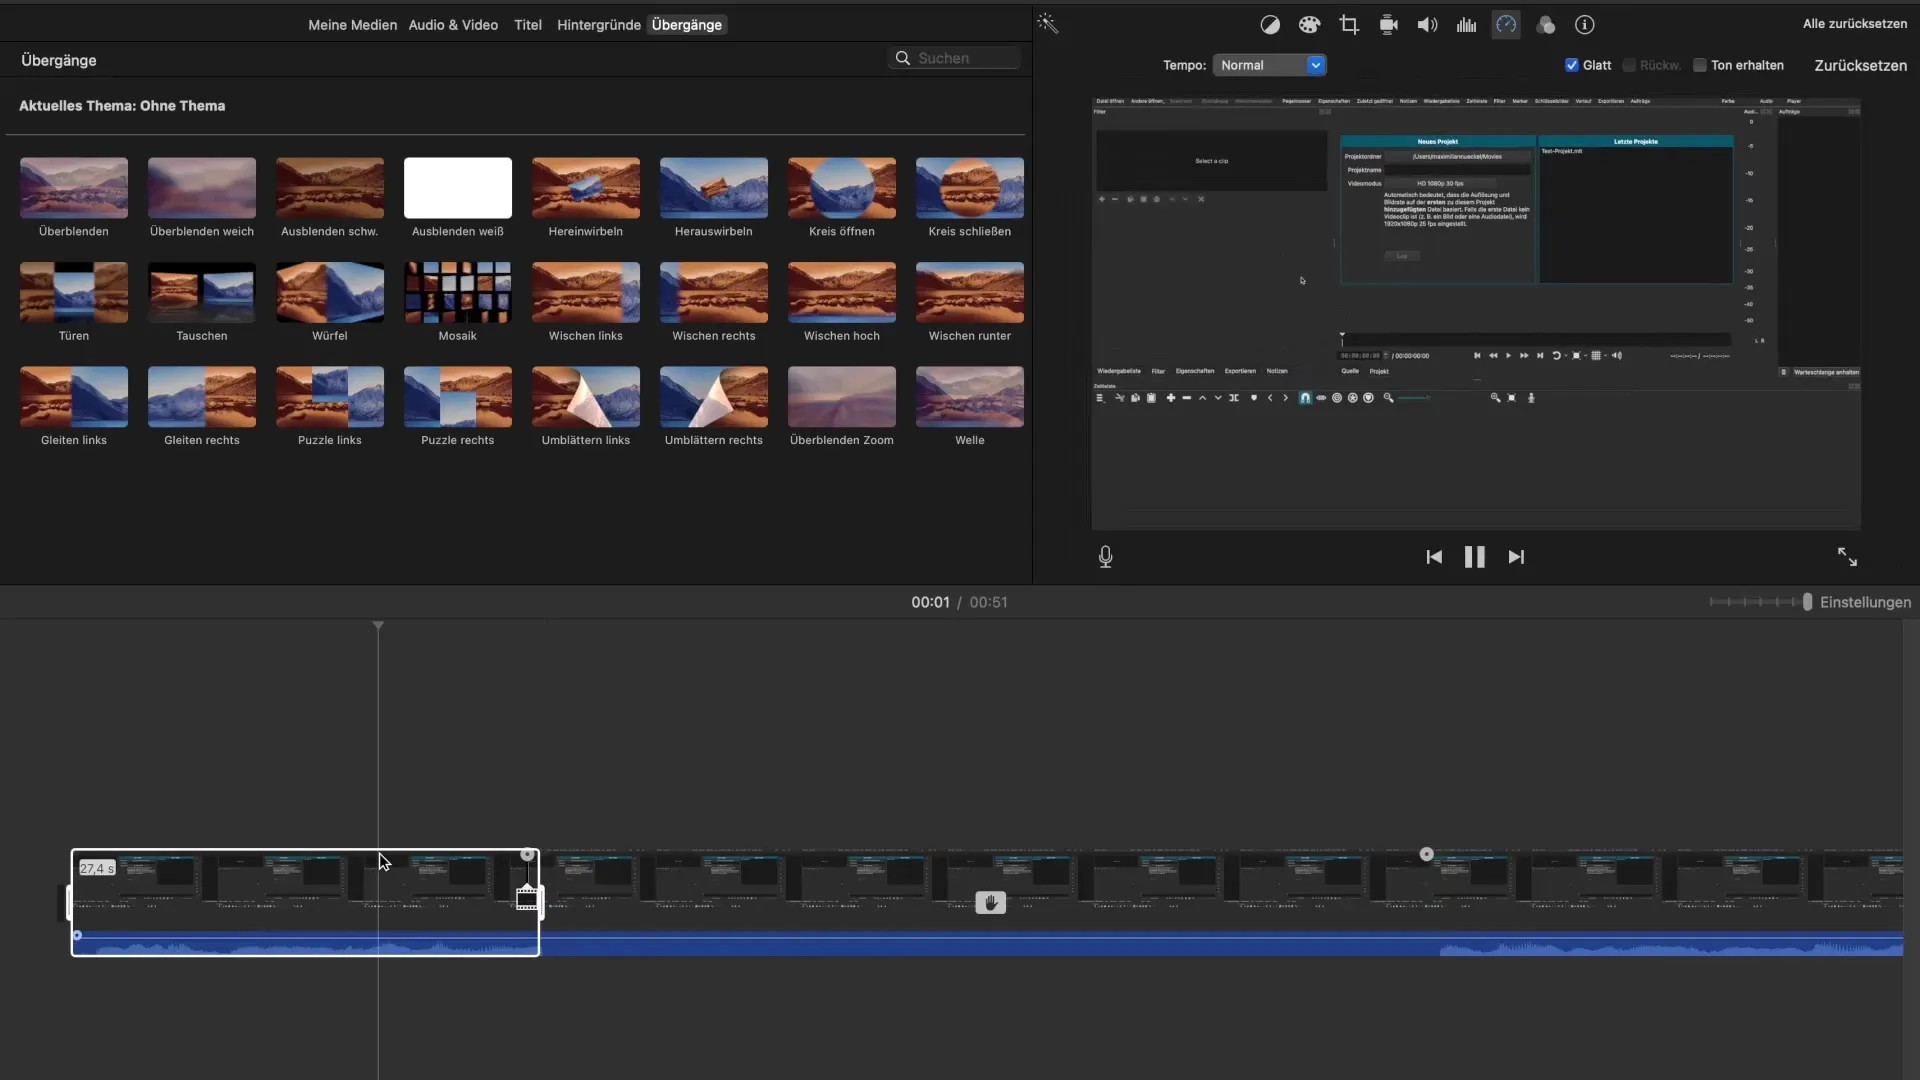Select the Wischen links transition

pyautogui.click(x=586, y=292)
